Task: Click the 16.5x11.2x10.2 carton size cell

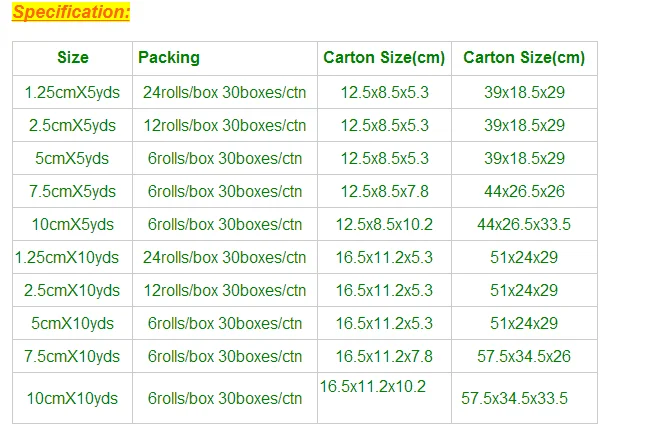Action: pos(373,386)
